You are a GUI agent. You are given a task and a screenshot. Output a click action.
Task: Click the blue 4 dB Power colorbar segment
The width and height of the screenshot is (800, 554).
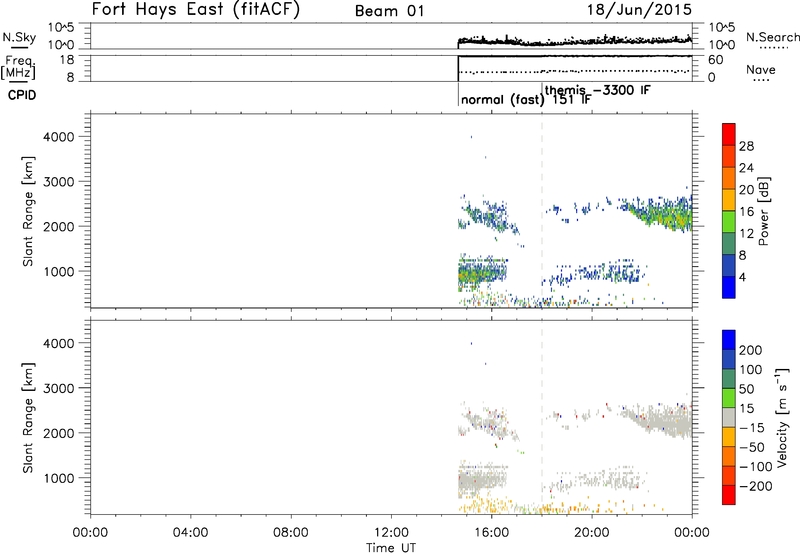729,287
